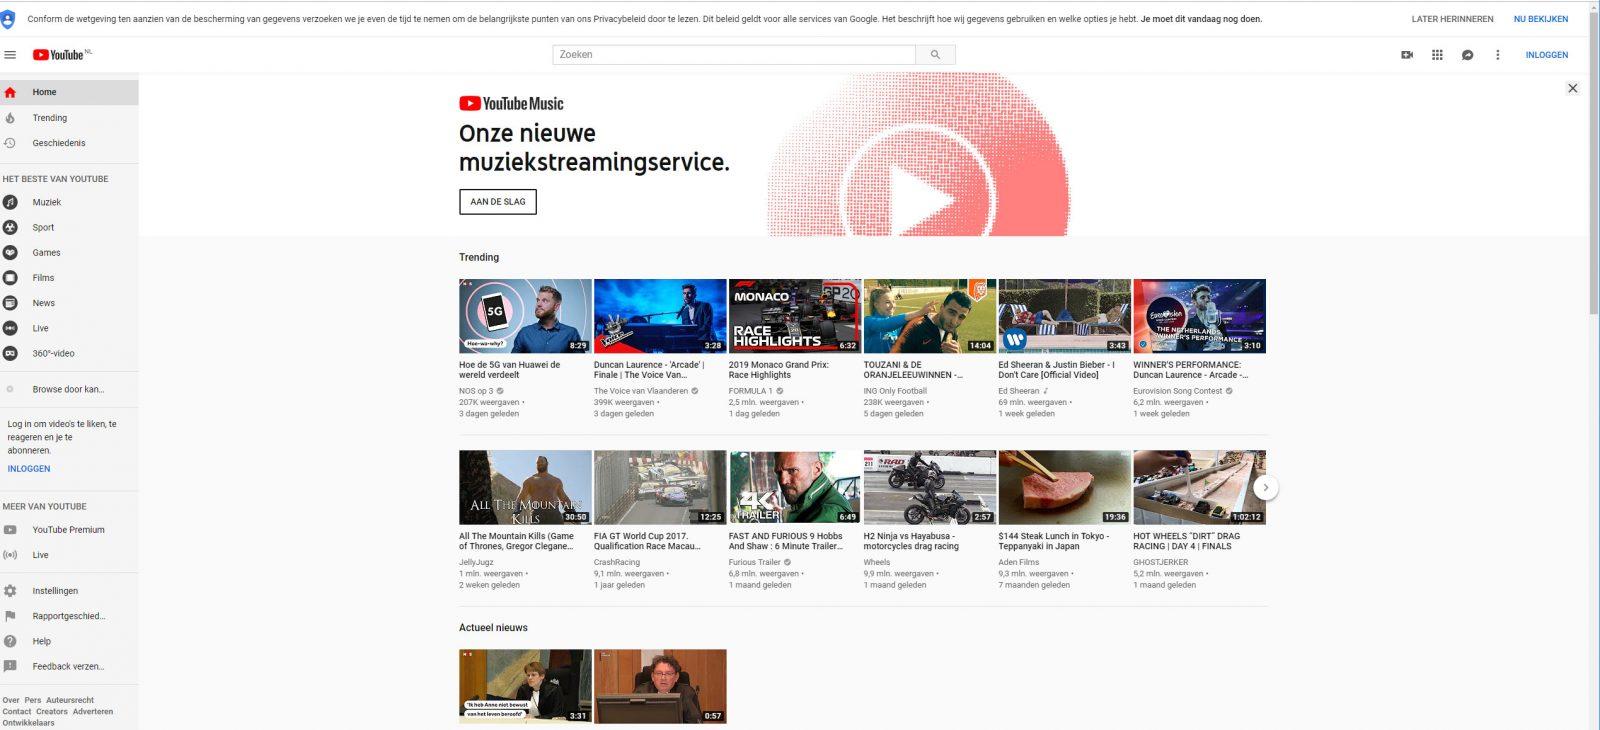
Task: Open All The Mountain Kills thumbnail
Action: point(525,487)
